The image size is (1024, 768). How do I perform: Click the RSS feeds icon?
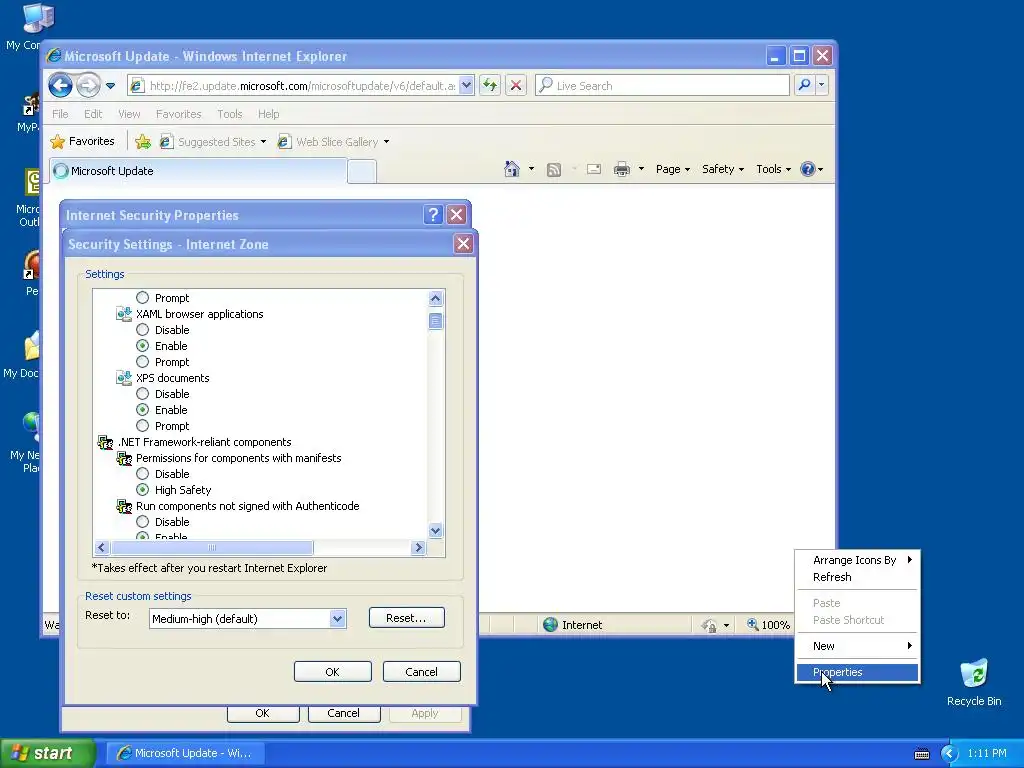coord(554,170)
